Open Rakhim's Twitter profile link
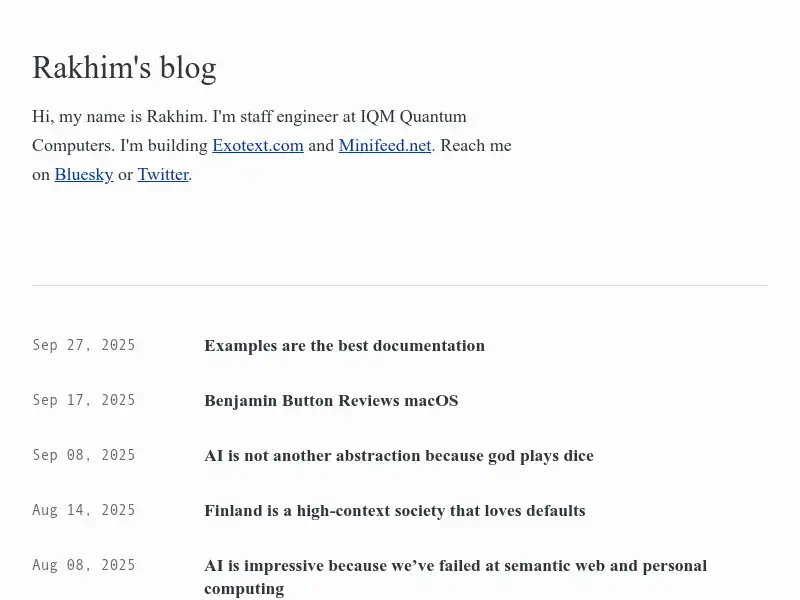The height and width of the screenshot is (600, 800). (x=163, y=174)
